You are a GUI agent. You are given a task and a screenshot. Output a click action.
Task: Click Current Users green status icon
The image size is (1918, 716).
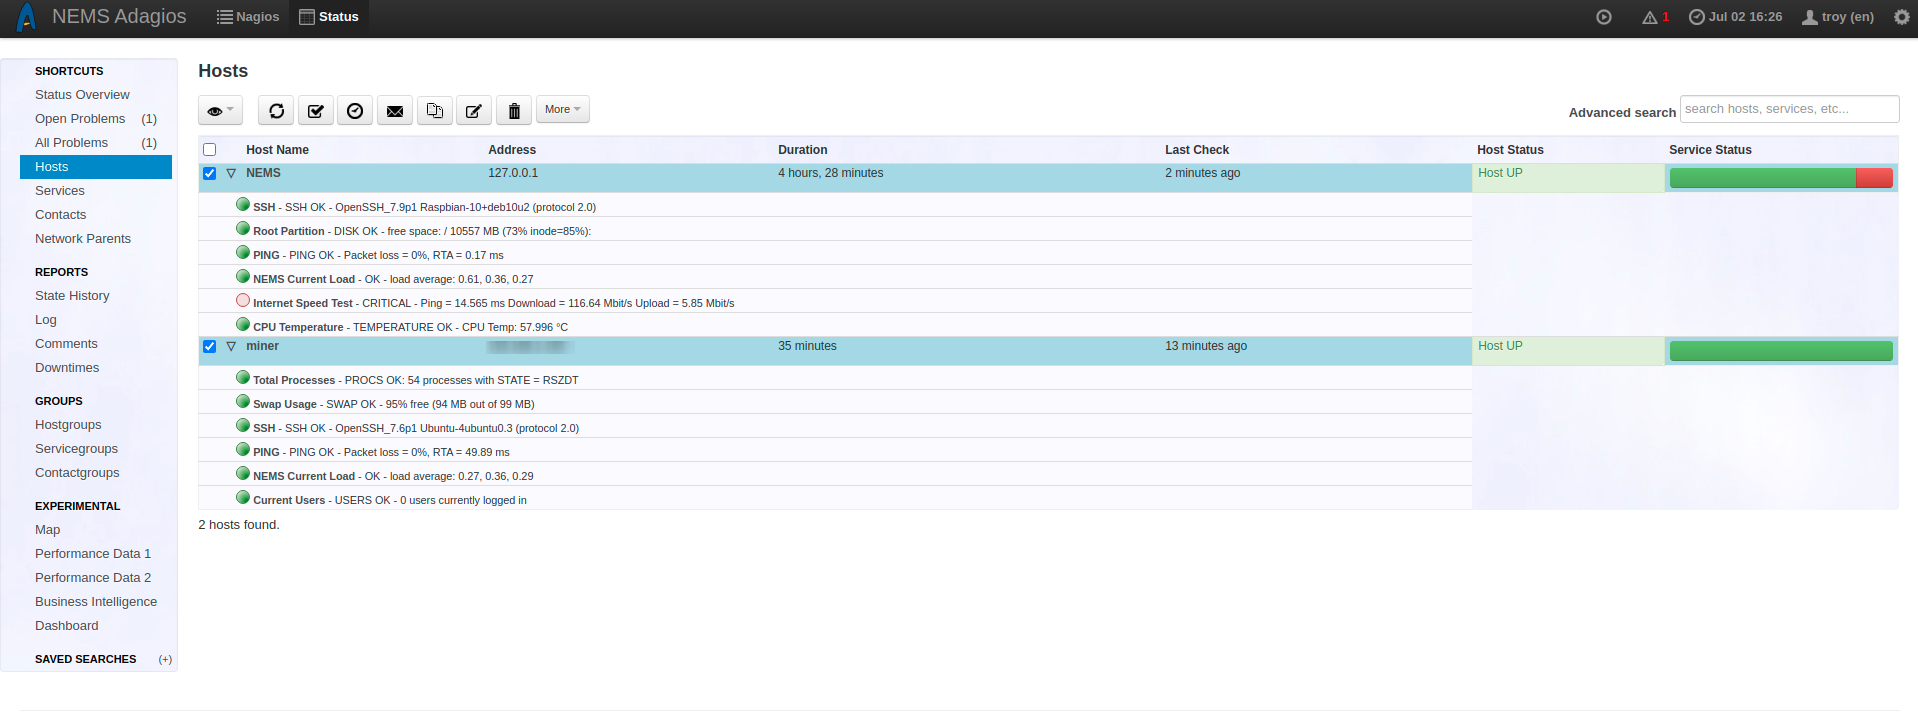(243, 497)
